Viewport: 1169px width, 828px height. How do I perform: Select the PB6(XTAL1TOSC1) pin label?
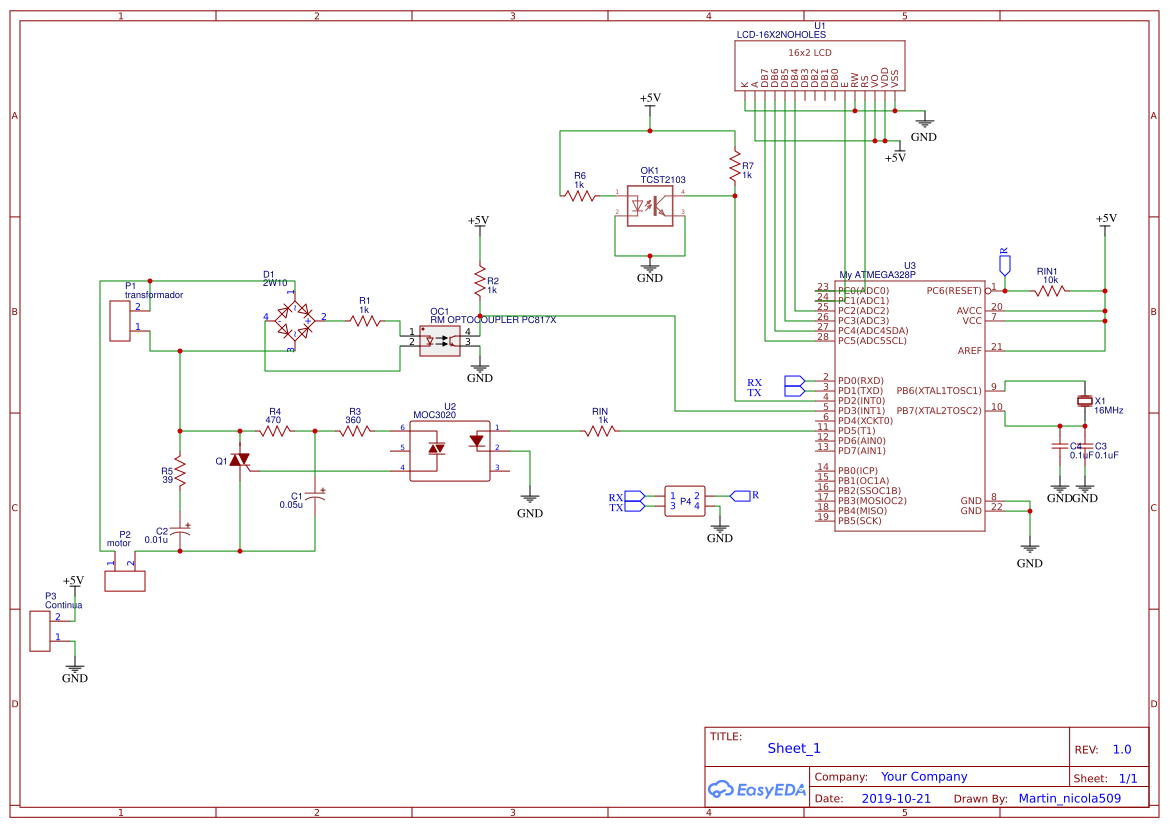click(x=939, y=391)
